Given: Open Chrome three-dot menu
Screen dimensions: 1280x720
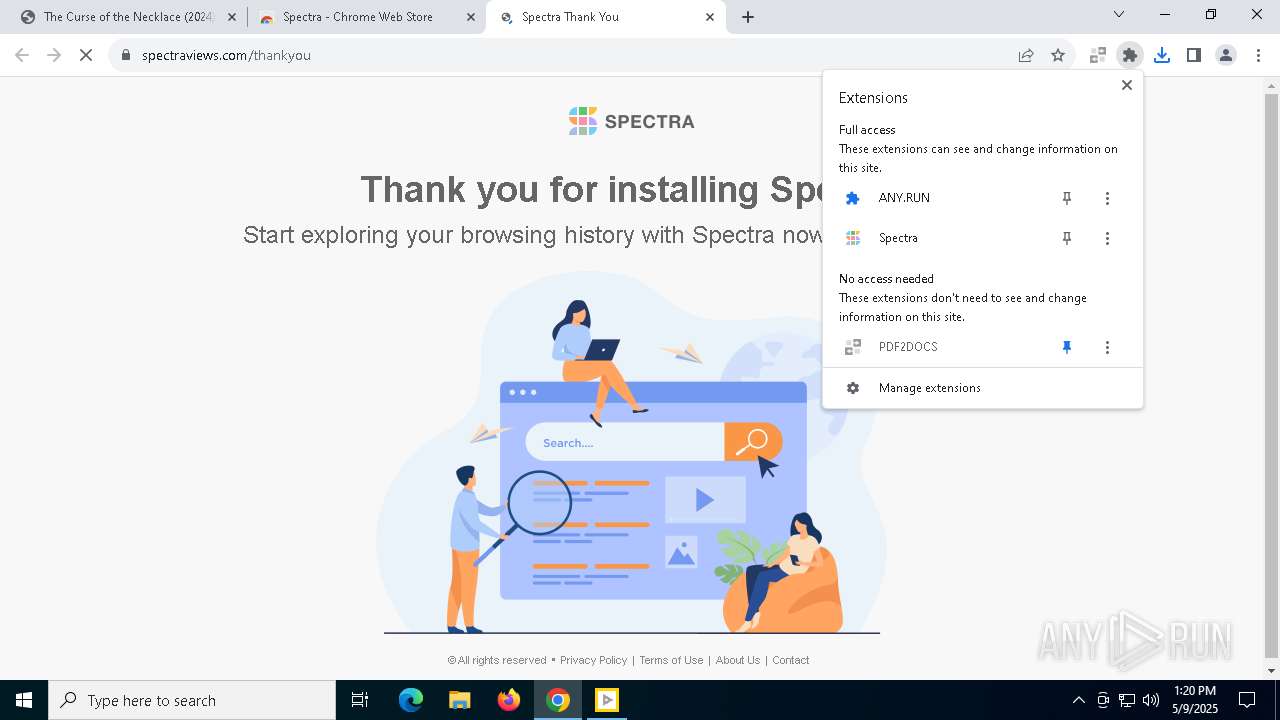Looking at the screenshot, I should pos(1258,55).
